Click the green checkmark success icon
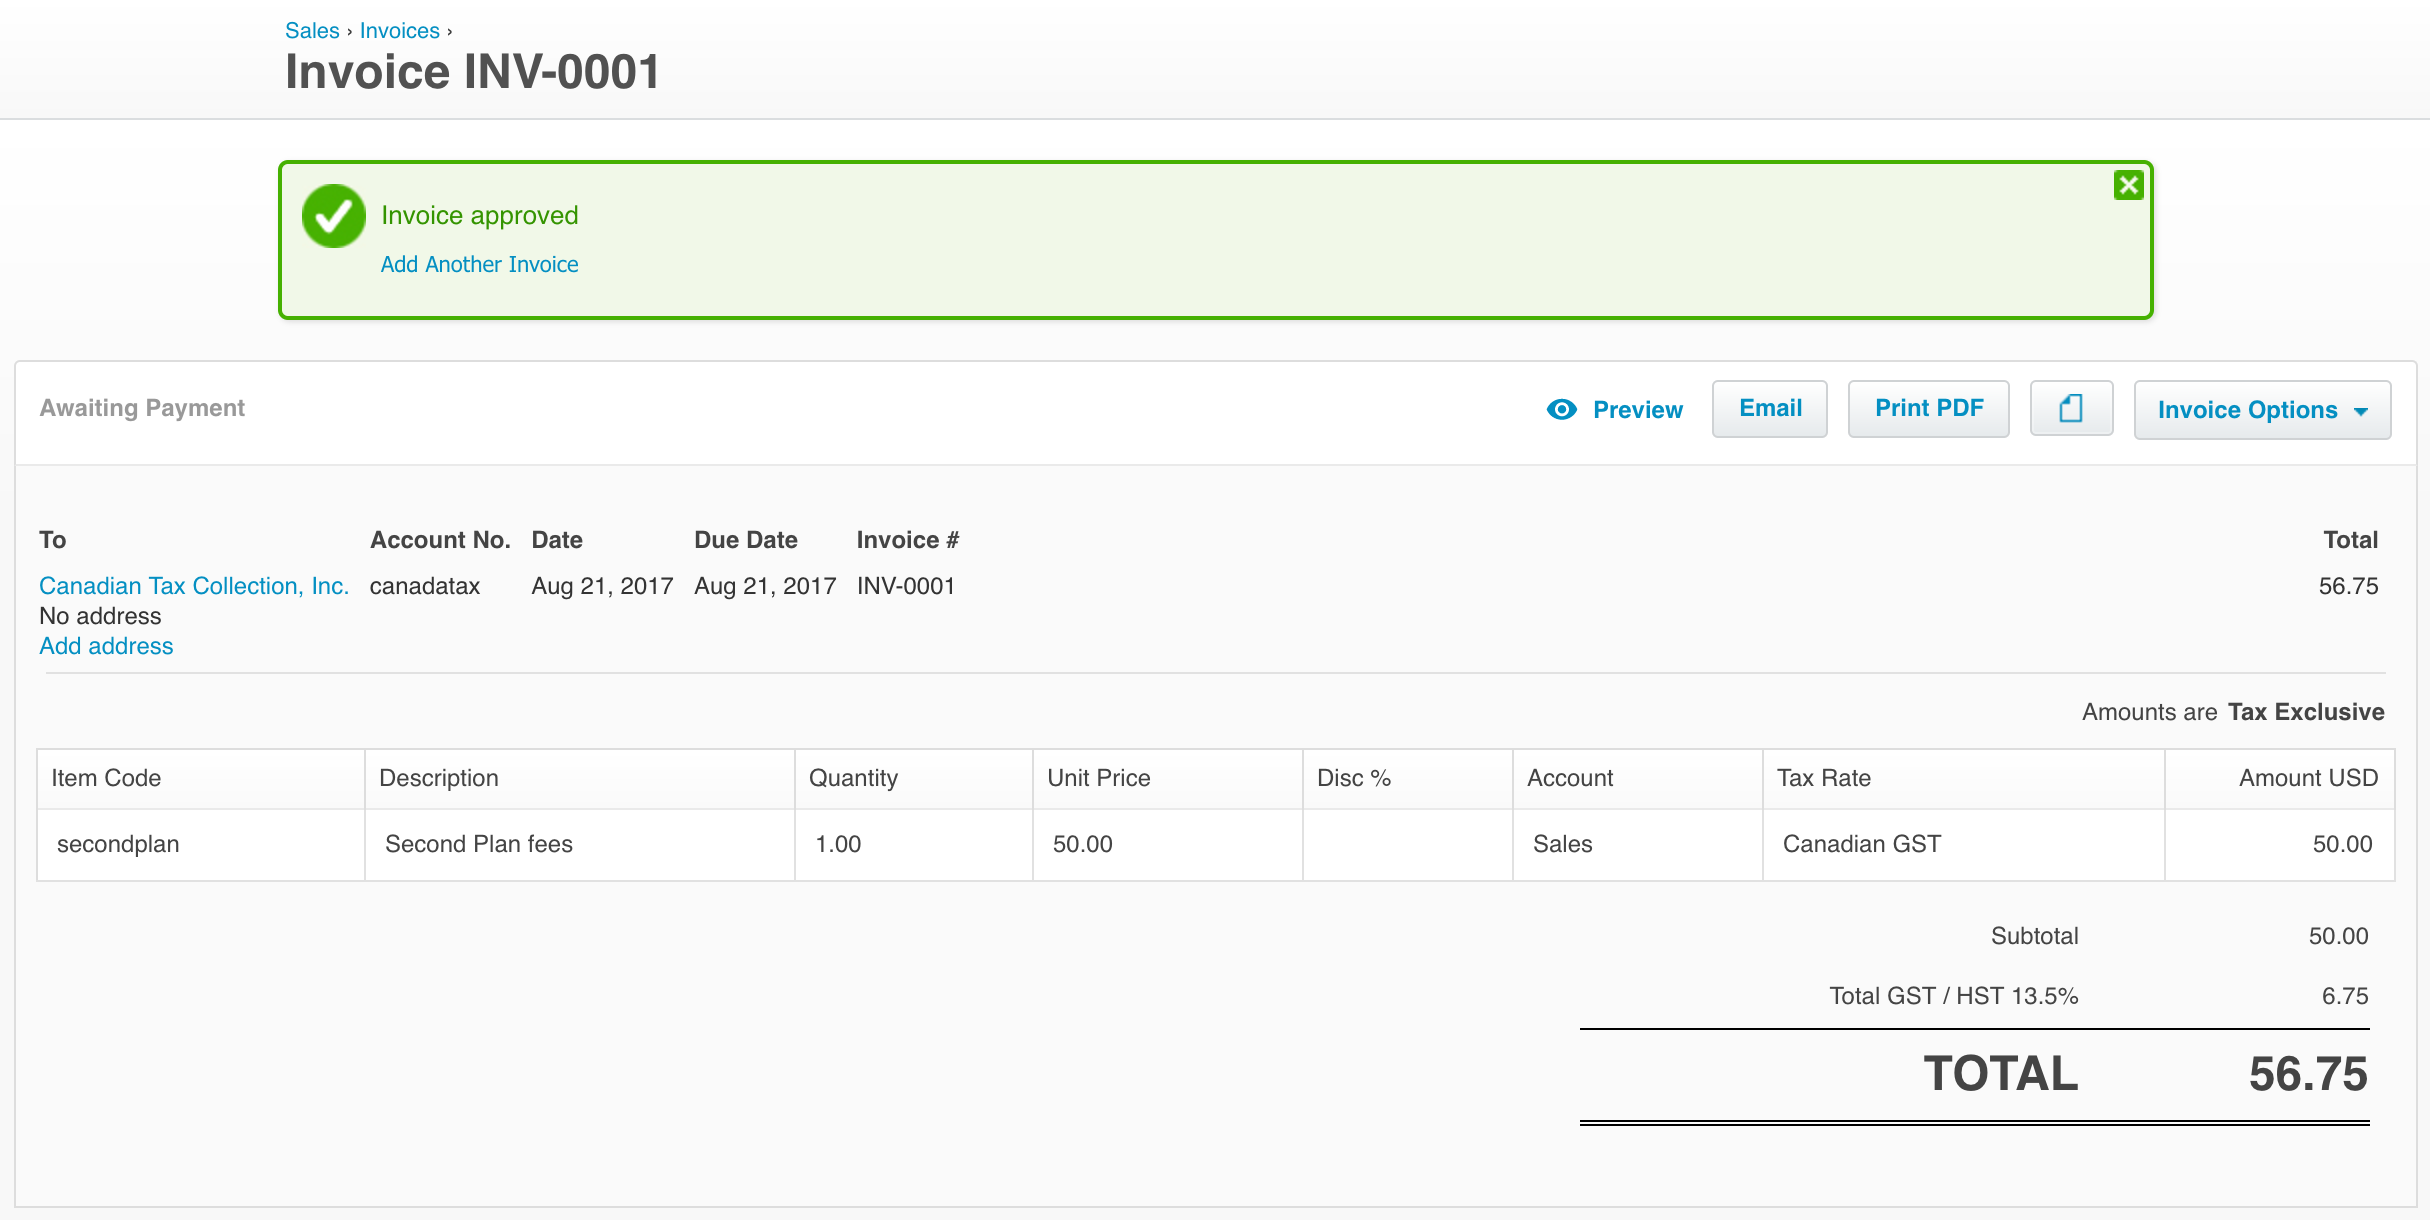Image resolution: width=2430 pixels, height=1220 pixels. point(333,215)
